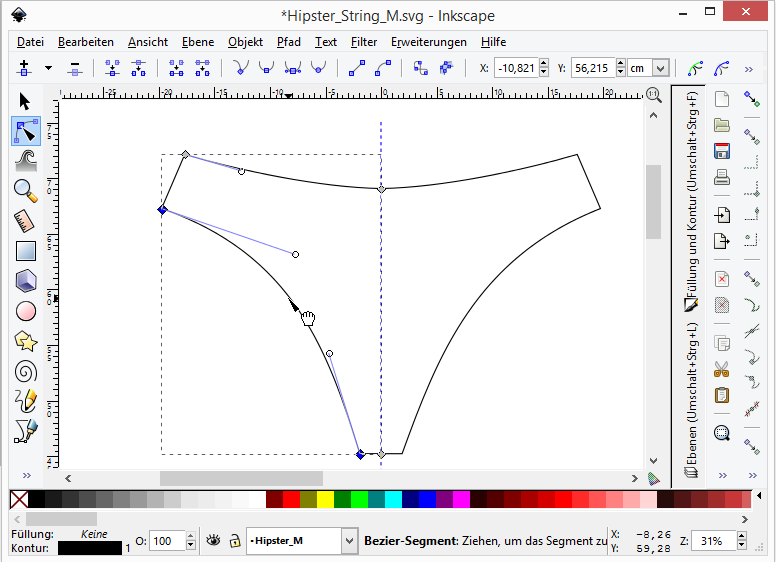Pick the yellow swatch in the palette
The height and width of the screenshot is (562, 776).
pos(325,499)
